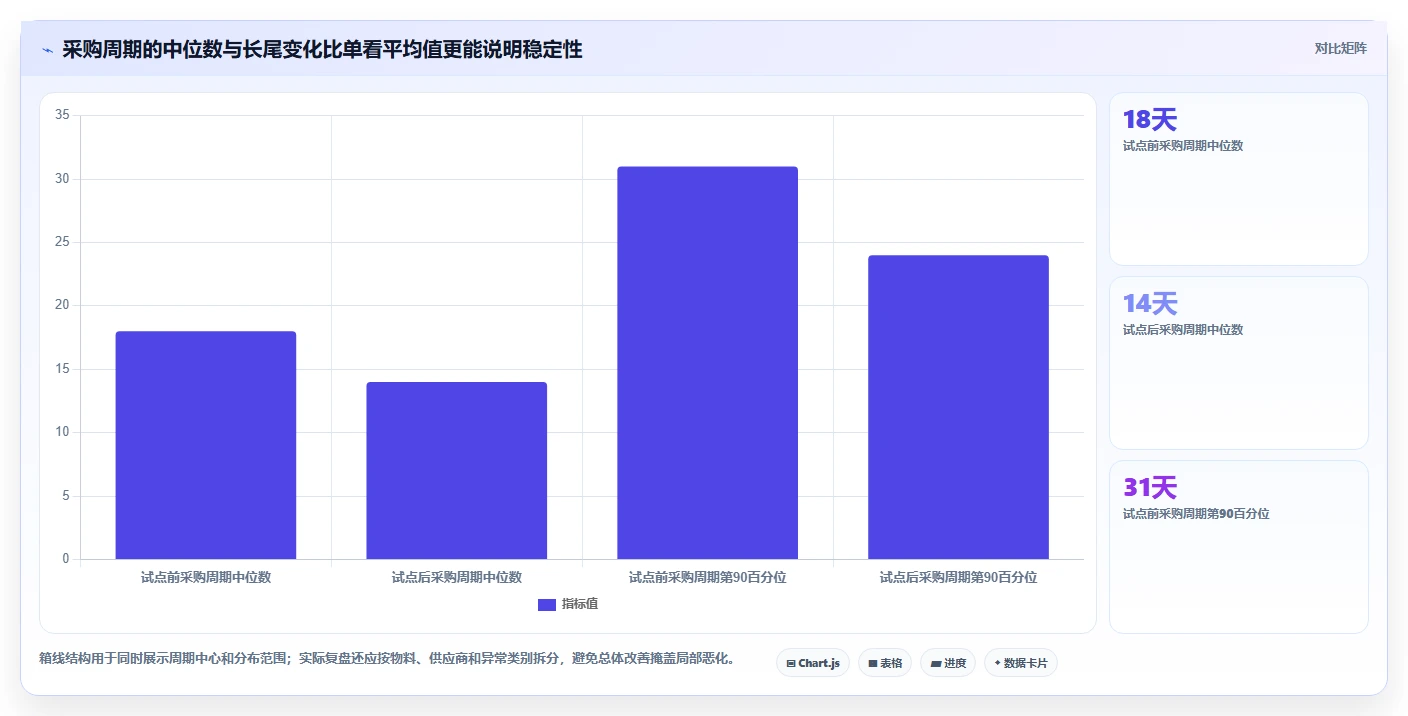The width and height of the screenshot is (1408, 716).
Task: Click the card title 采购周期的中位数与长尾变化
Action: (x=193, y=49)
